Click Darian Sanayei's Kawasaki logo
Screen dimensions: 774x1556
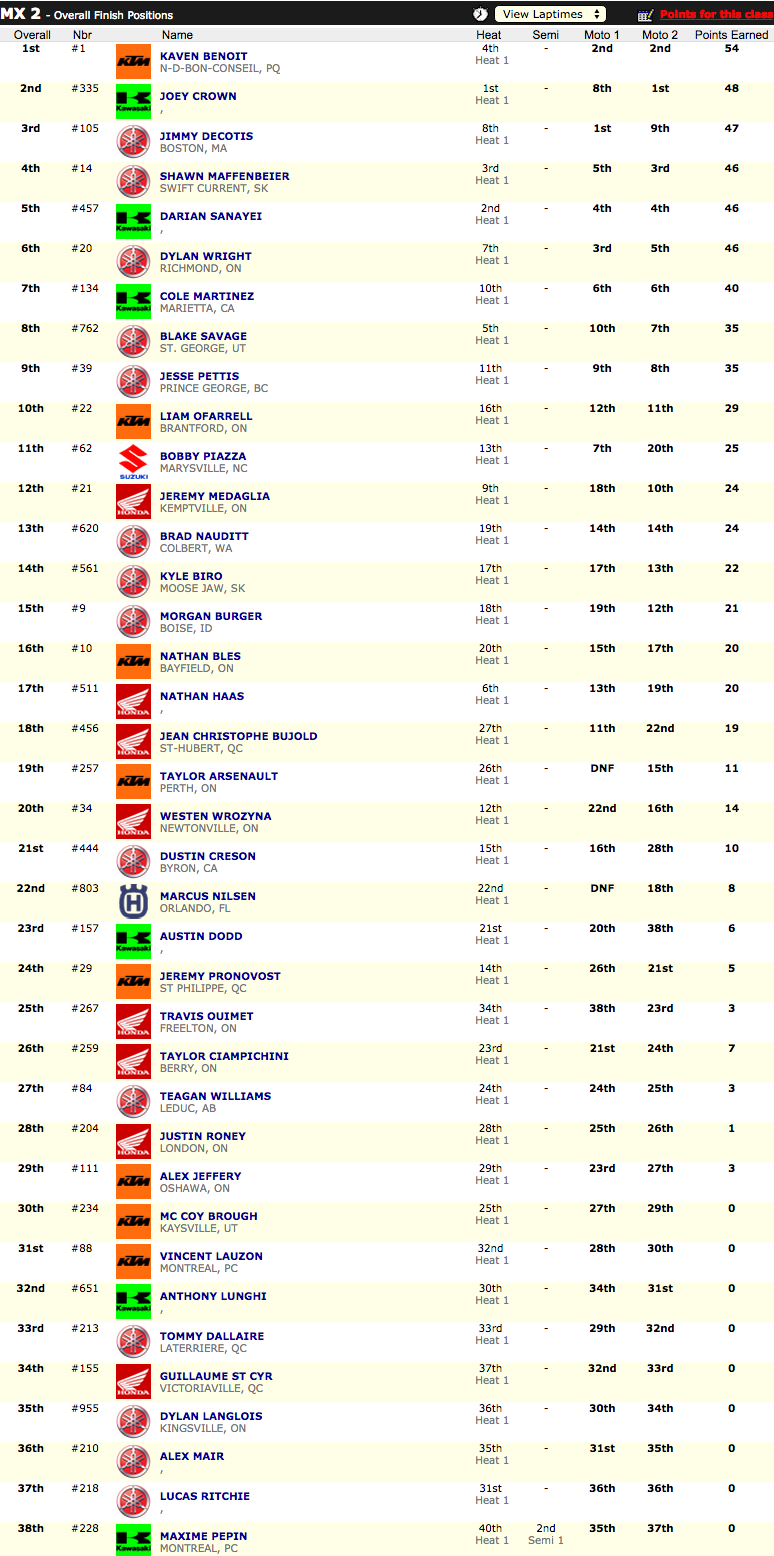pos(133,221)
